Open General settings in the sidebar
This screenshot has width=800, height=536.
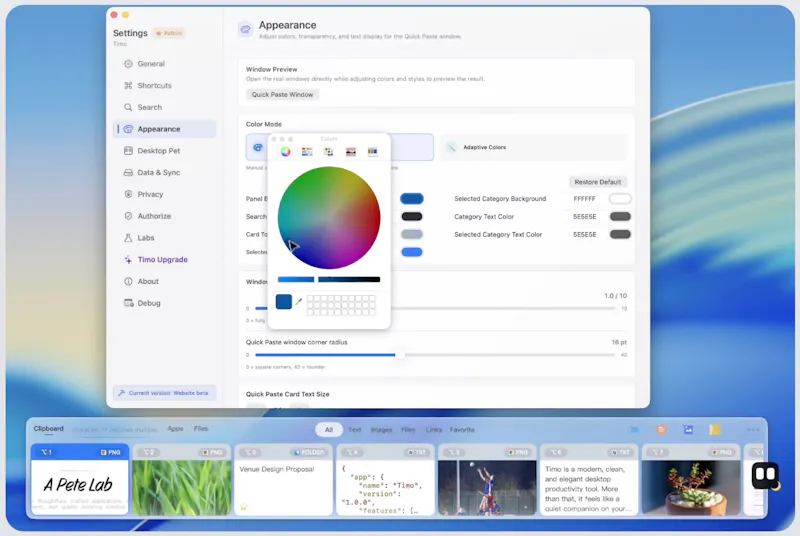coord(164,64)
